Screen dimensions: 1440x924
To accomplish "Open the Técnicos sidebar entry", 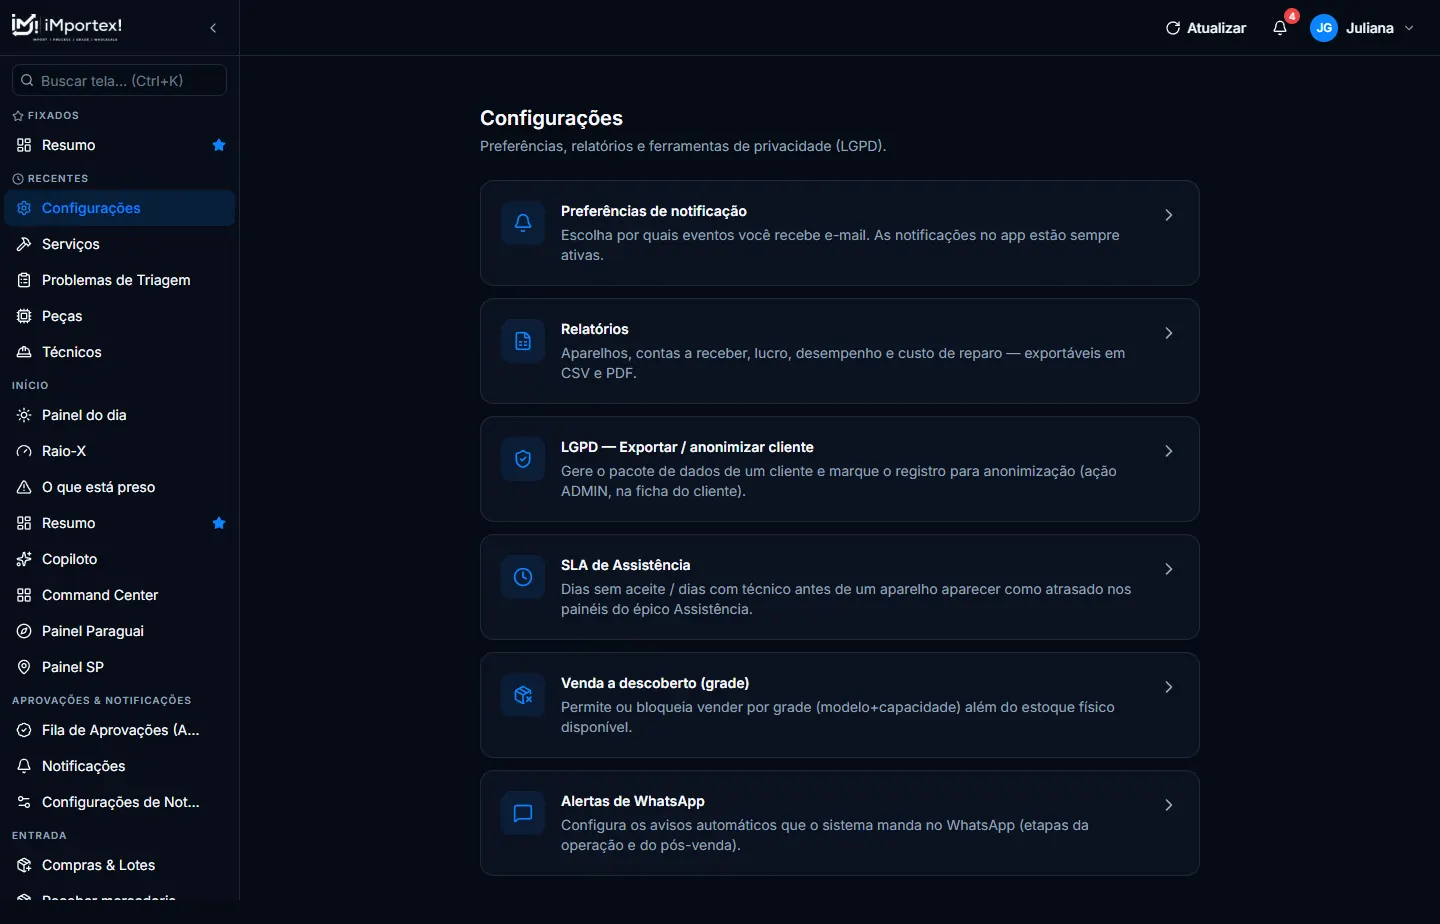I will pyautogui.click(x=119, y=352).
